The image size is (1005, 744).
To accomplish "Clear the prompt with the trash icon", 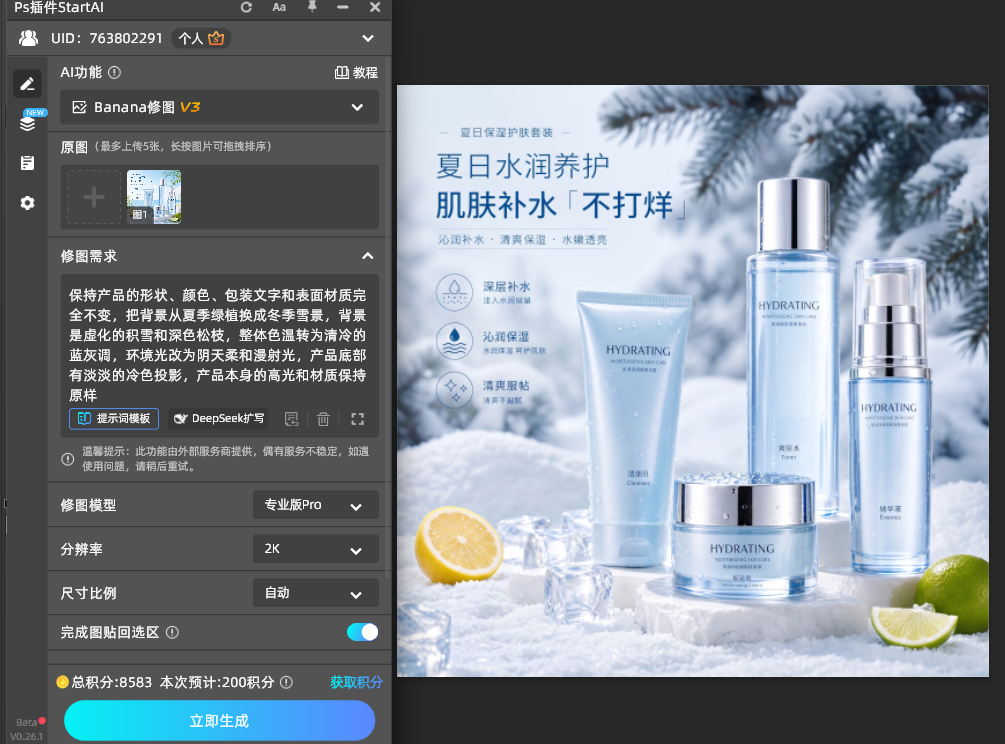I will (323, 419).
